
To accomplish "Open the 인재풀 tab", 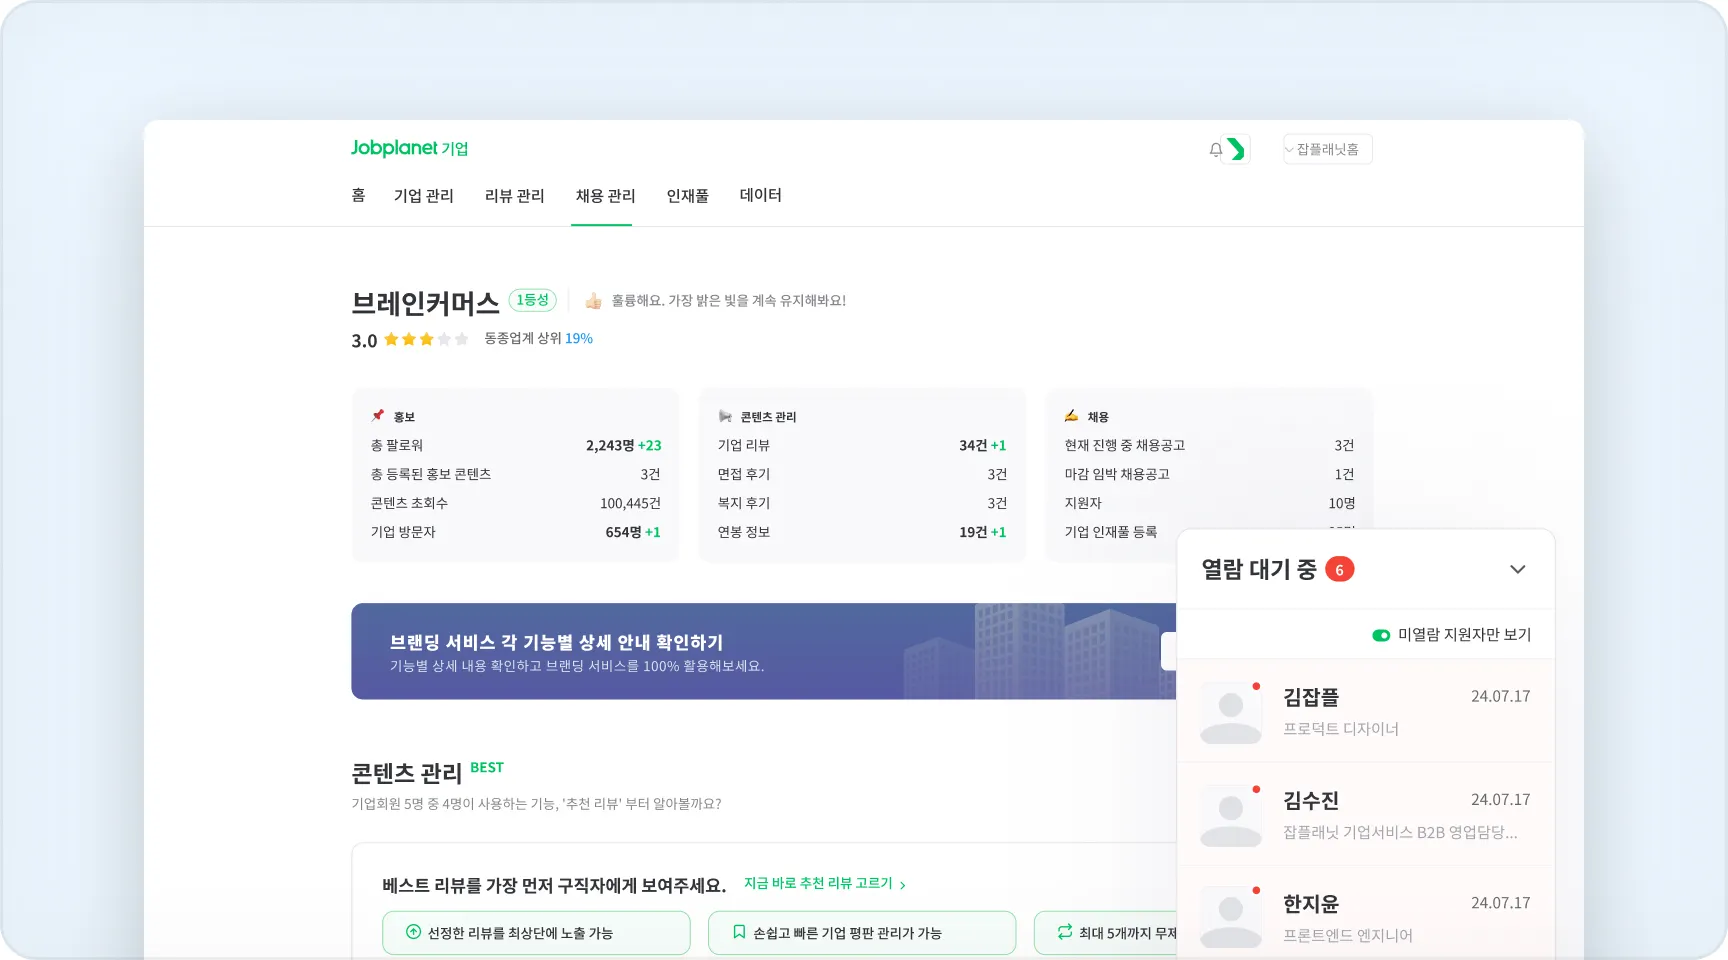I will (x=688, y=196).
